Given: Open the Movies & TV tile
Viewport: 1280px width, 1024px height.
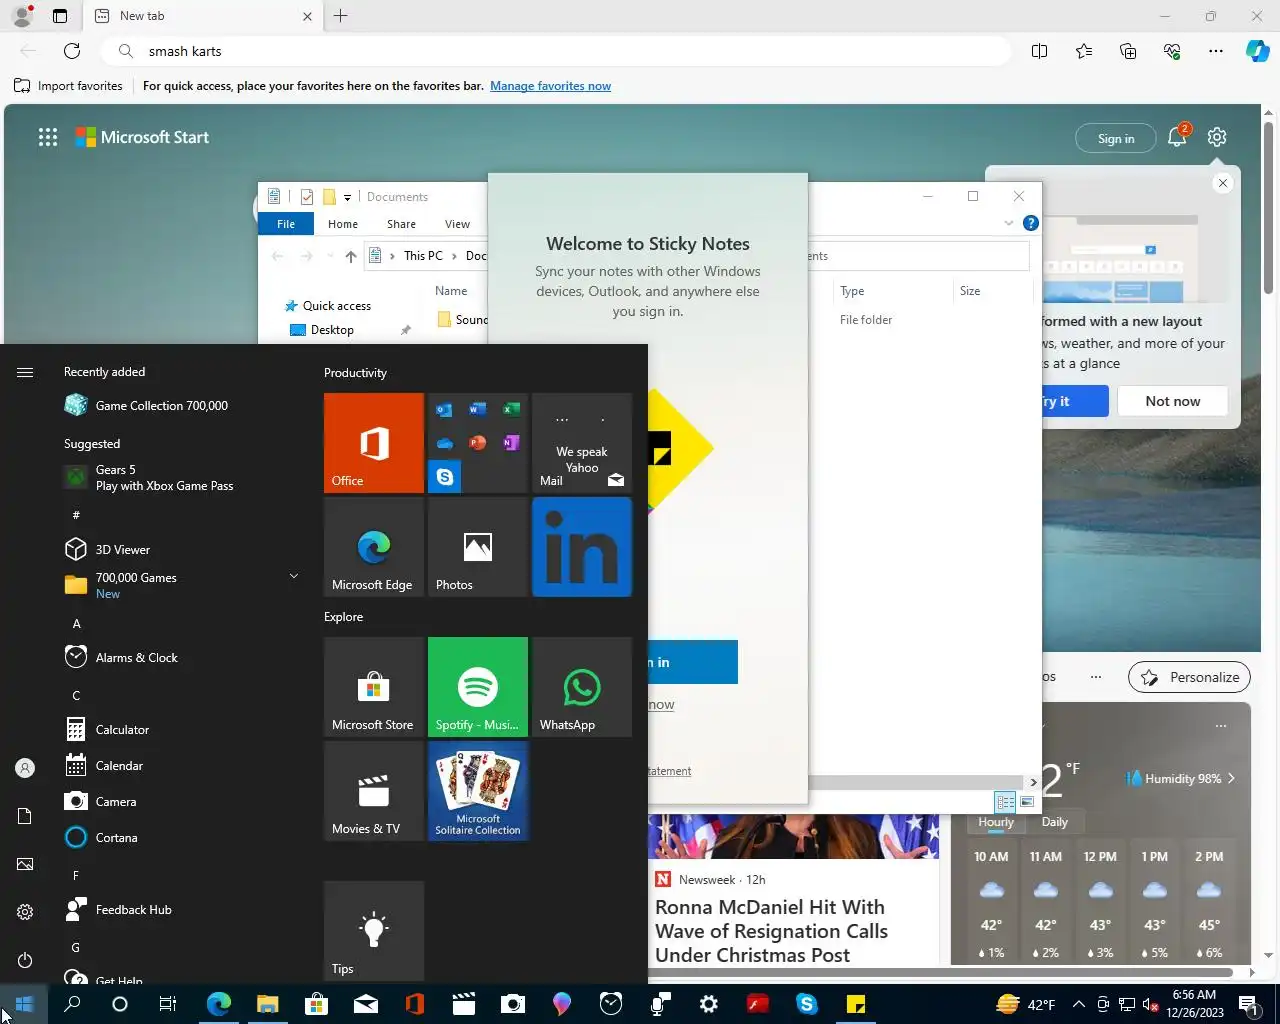Looking at the screenshot, I should tap(374, 791).
